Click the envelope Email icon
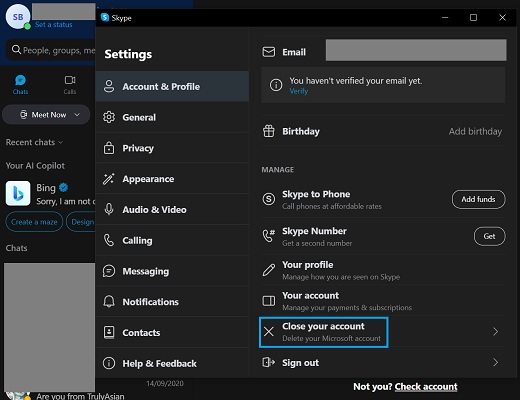The height and width of the screenshot is (400, 520). (x=269, y=52)
